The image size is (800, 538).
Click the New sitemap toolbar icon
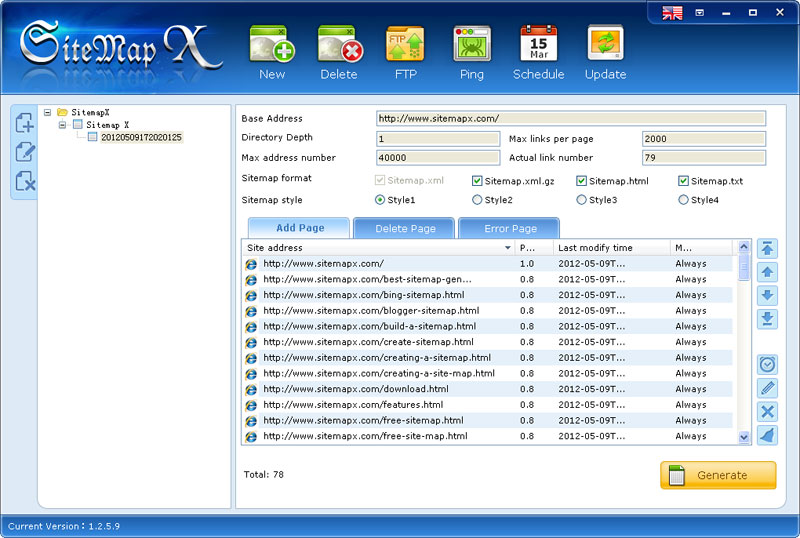coord(271,47)
